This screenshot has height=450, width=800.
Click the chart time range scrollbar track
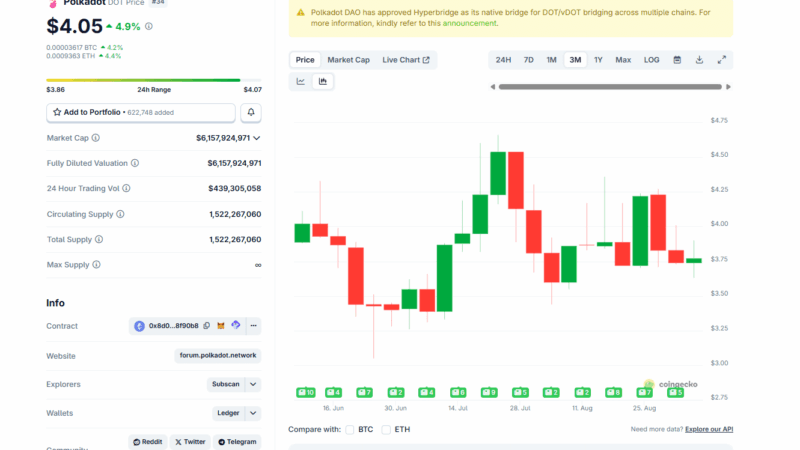(610, 87)
